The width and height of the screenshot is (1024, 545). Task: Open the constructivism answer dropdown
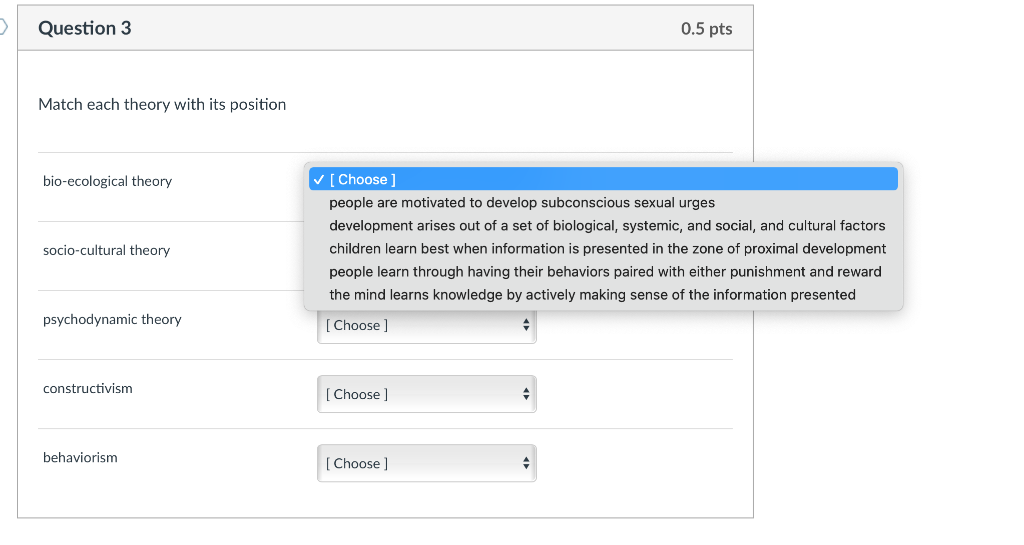point(426,394)
